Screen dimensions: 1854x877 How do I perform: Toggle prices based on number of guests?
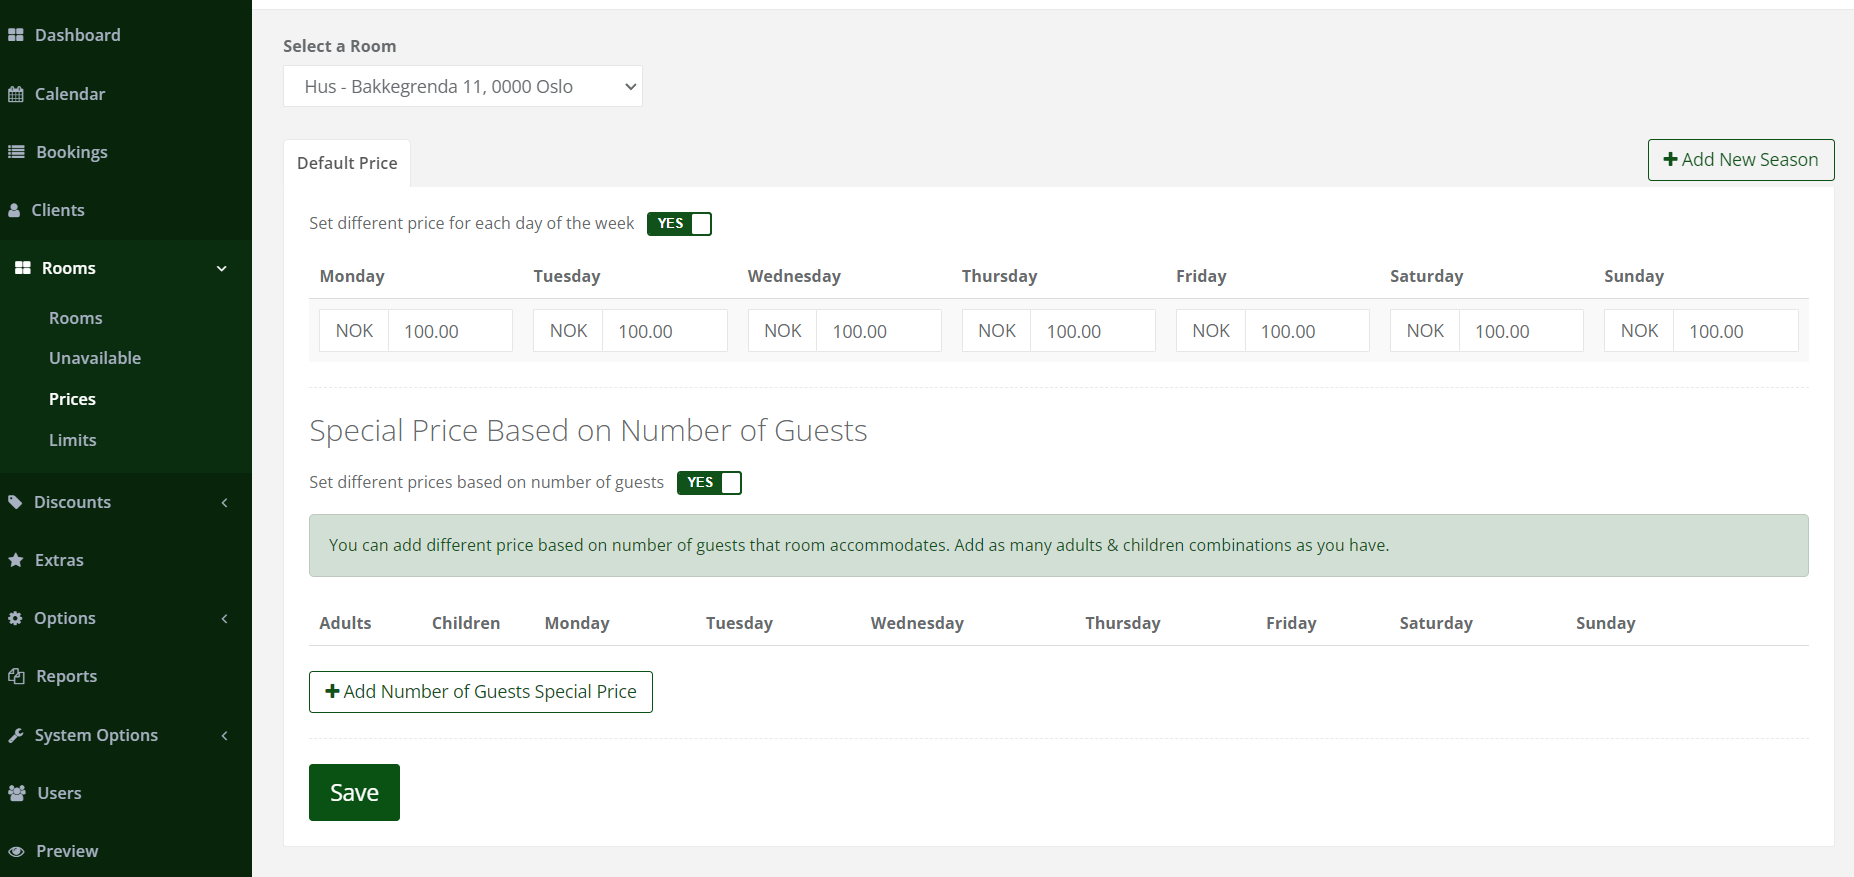tap(709, 483)
